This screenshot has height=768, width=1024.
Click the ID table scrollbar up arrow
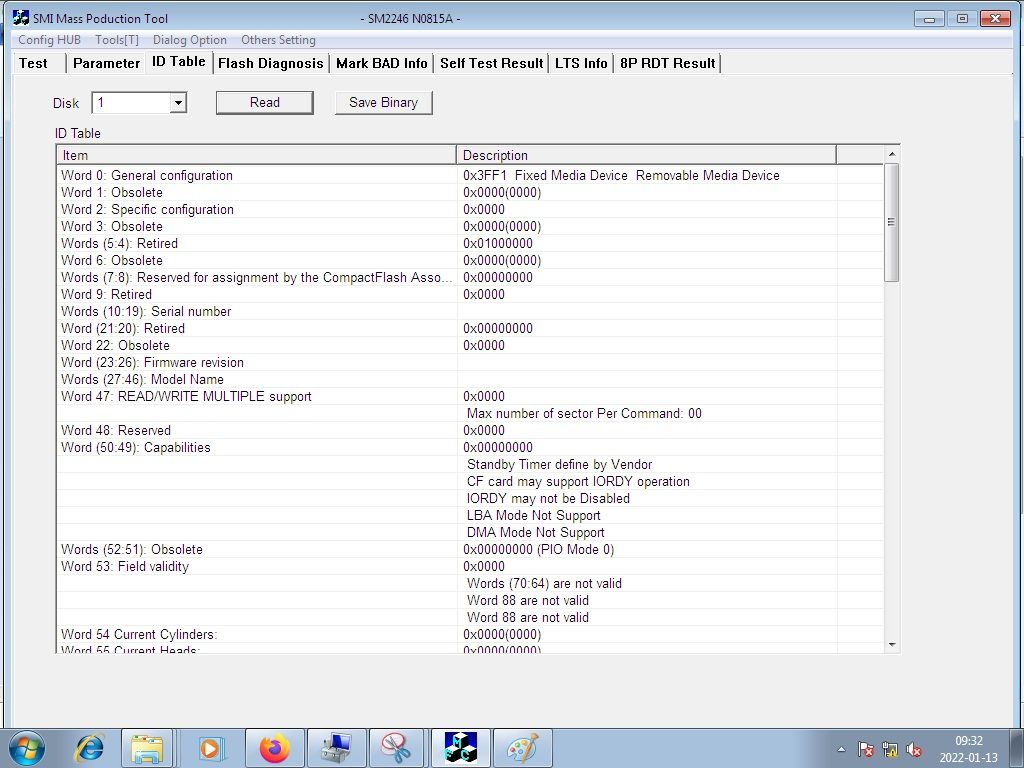[891, 154]
